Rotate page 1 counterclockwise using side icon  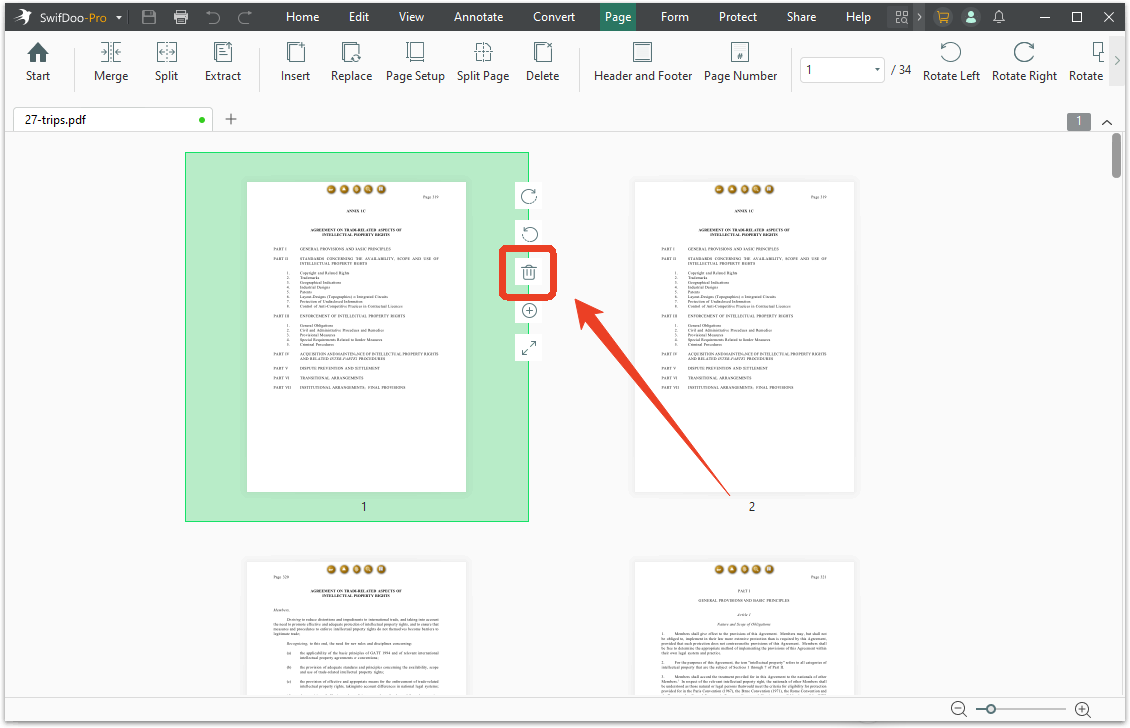(x=529, y=234)
